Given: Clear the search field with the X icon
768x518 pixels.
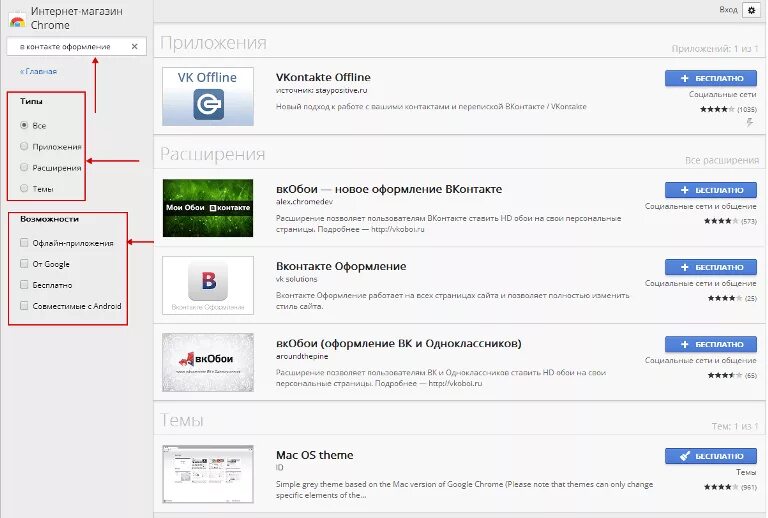Looking at the screenshot, I should [135, 47].
